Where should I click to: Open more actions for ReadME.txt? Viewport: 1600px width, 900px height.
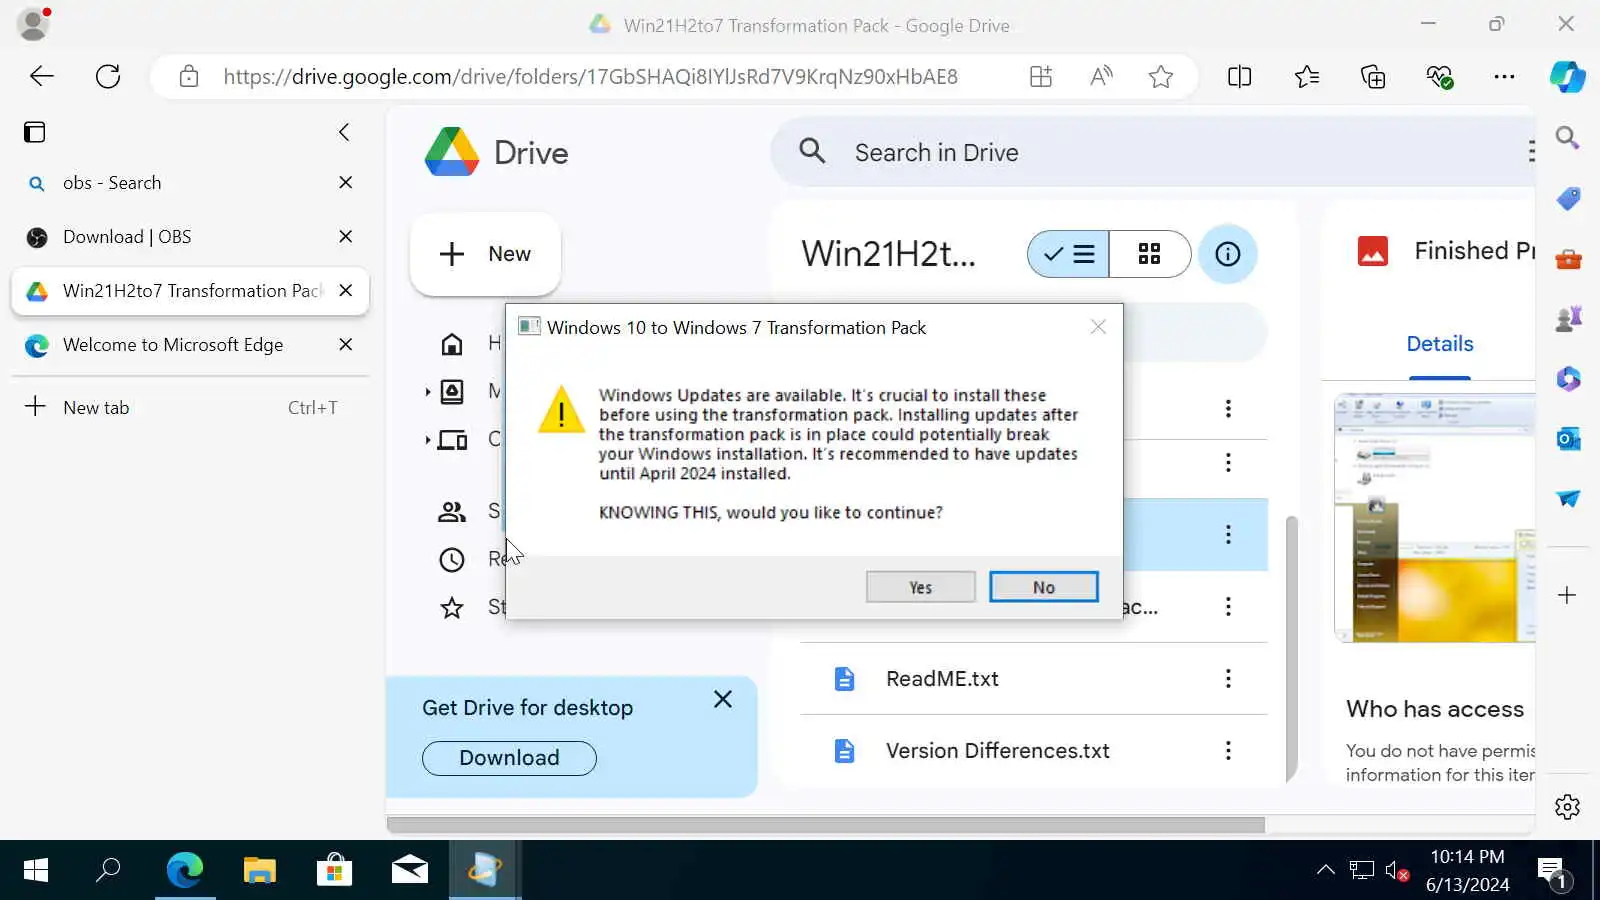point(1228,679)
